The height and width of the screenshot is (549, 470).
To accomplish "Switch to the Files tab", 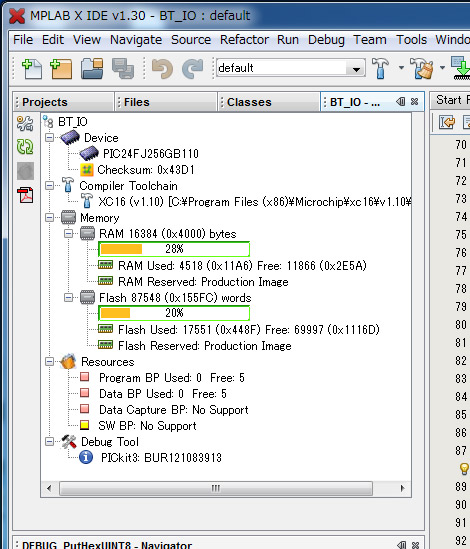I will pyautogui.click(x=137, y=102).
